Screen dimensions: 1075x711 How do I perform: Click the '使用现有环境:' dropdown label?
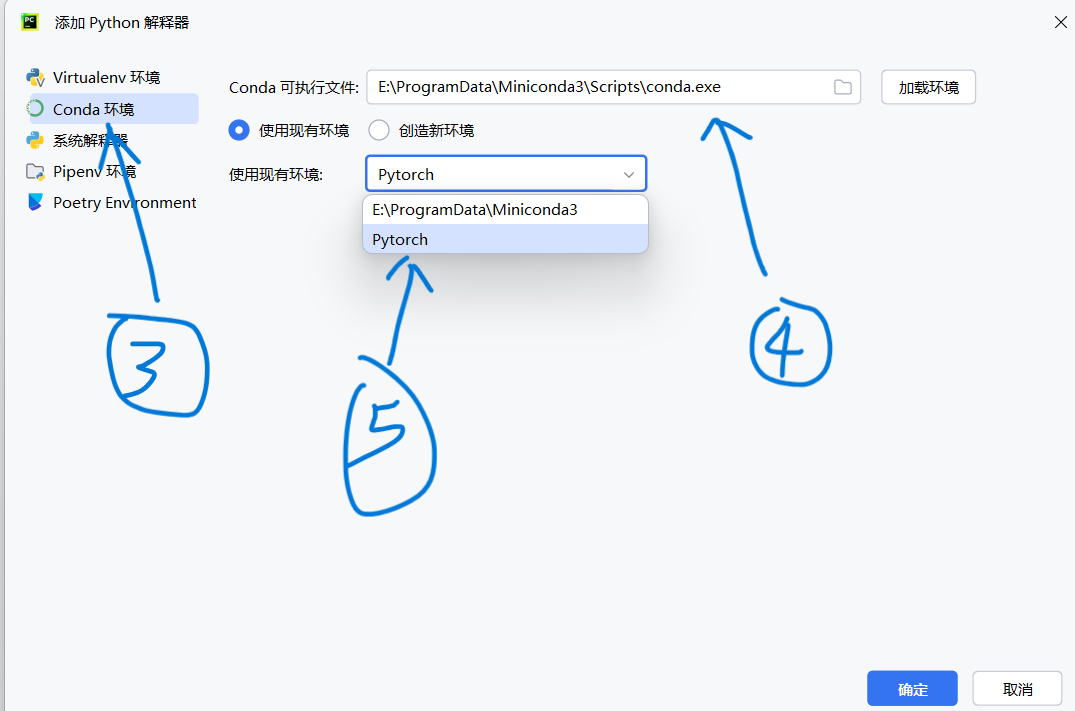click(x=276, y=175)
